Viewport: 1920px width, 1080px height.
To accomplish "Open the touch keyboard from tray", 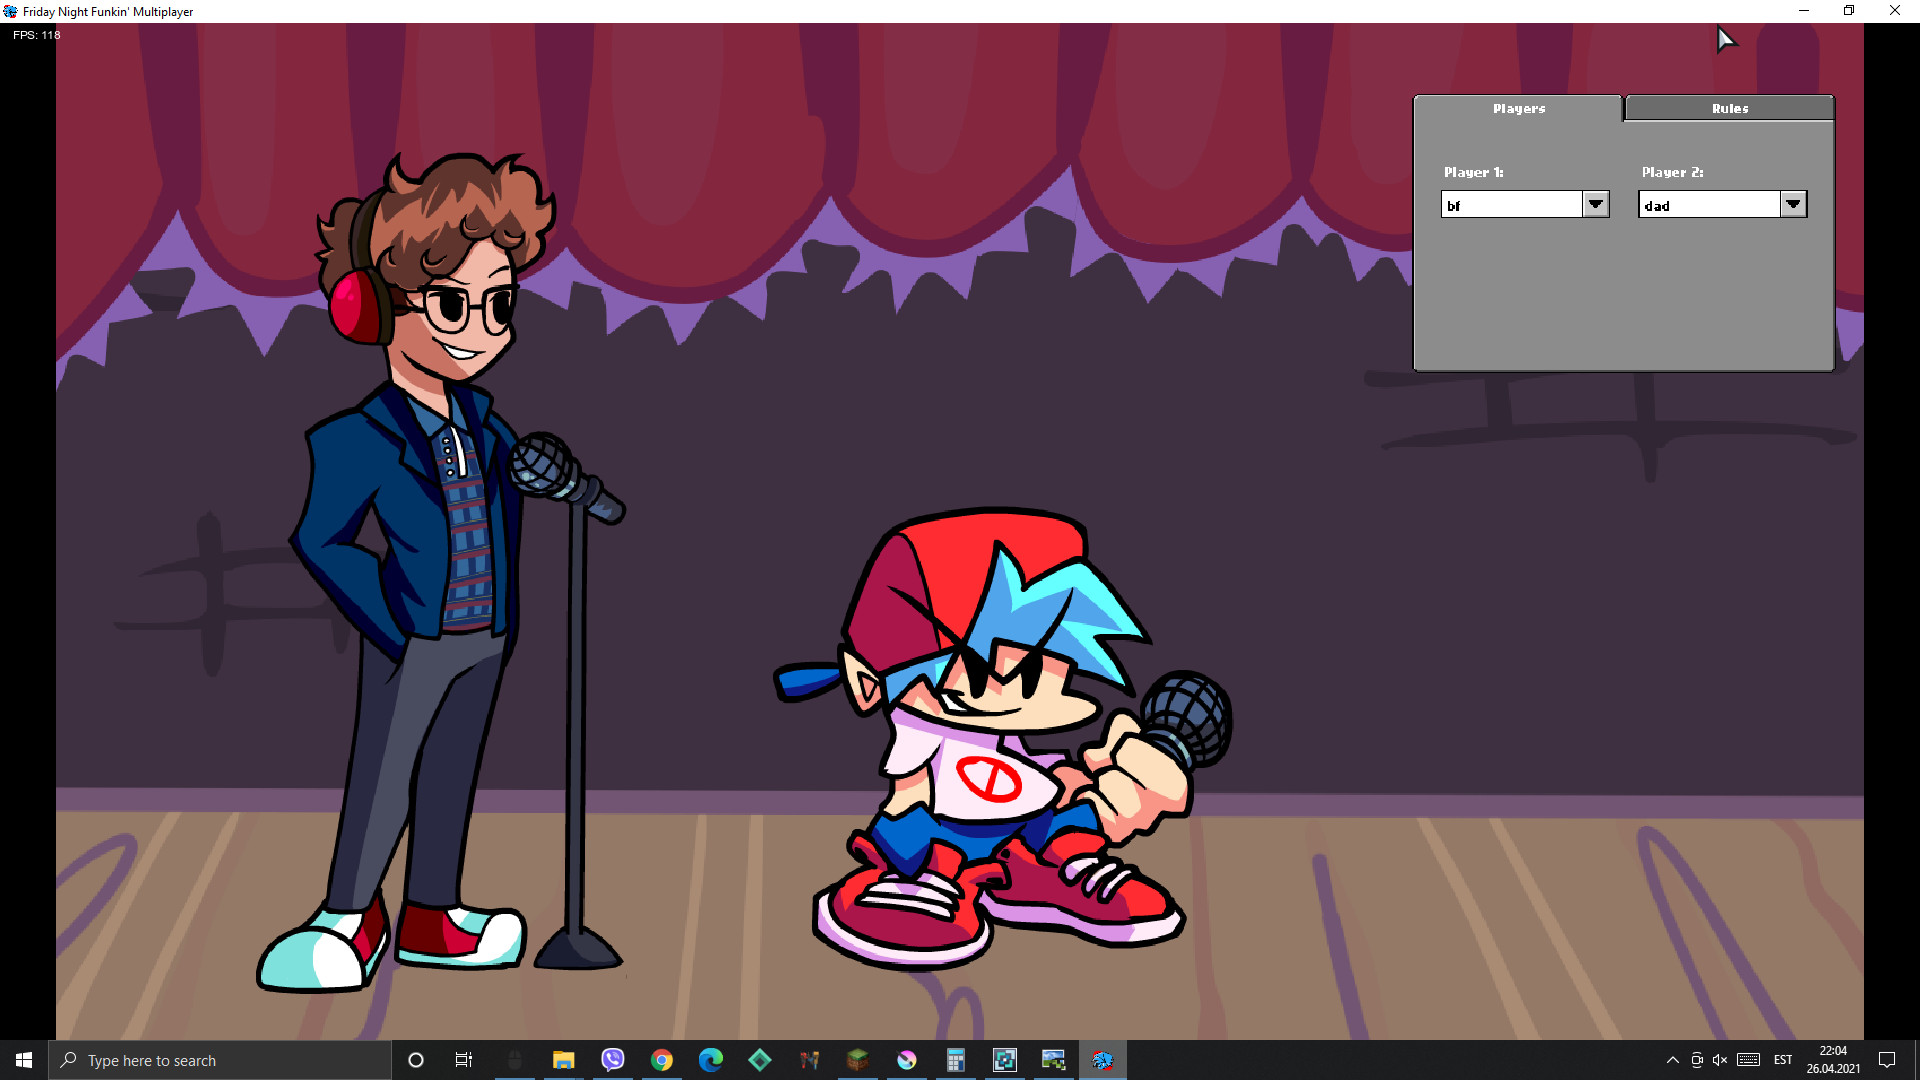I will (x=1748, y=1060).
